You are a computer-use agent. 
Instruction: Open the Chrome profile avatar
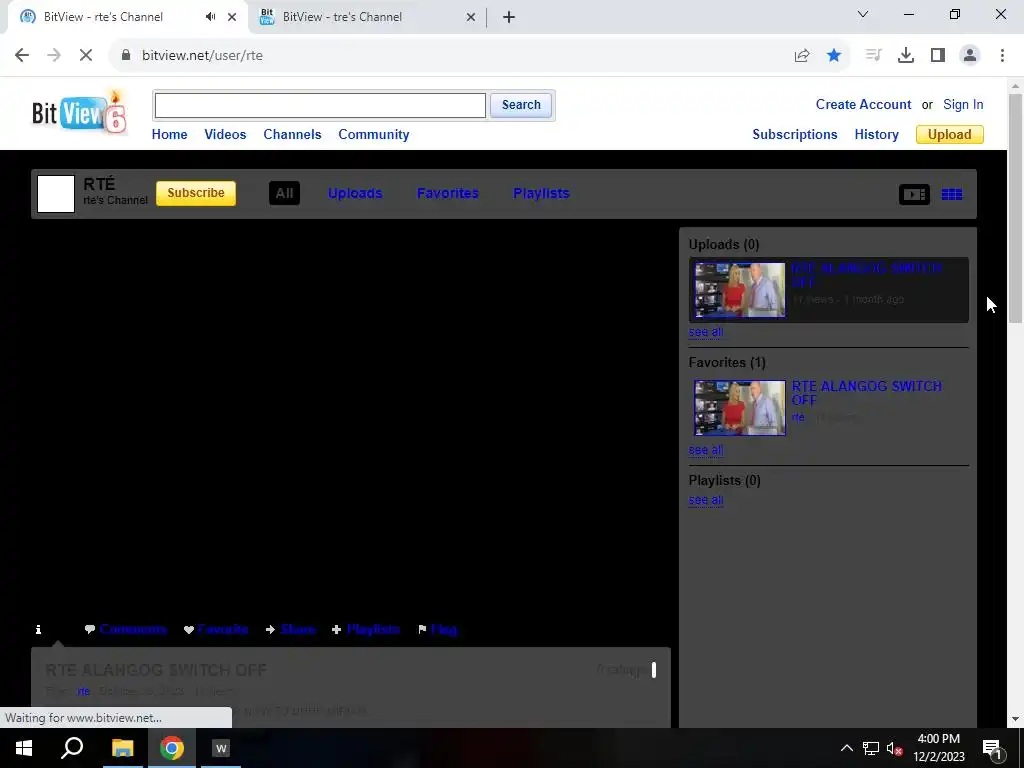[x=970, y=56]
